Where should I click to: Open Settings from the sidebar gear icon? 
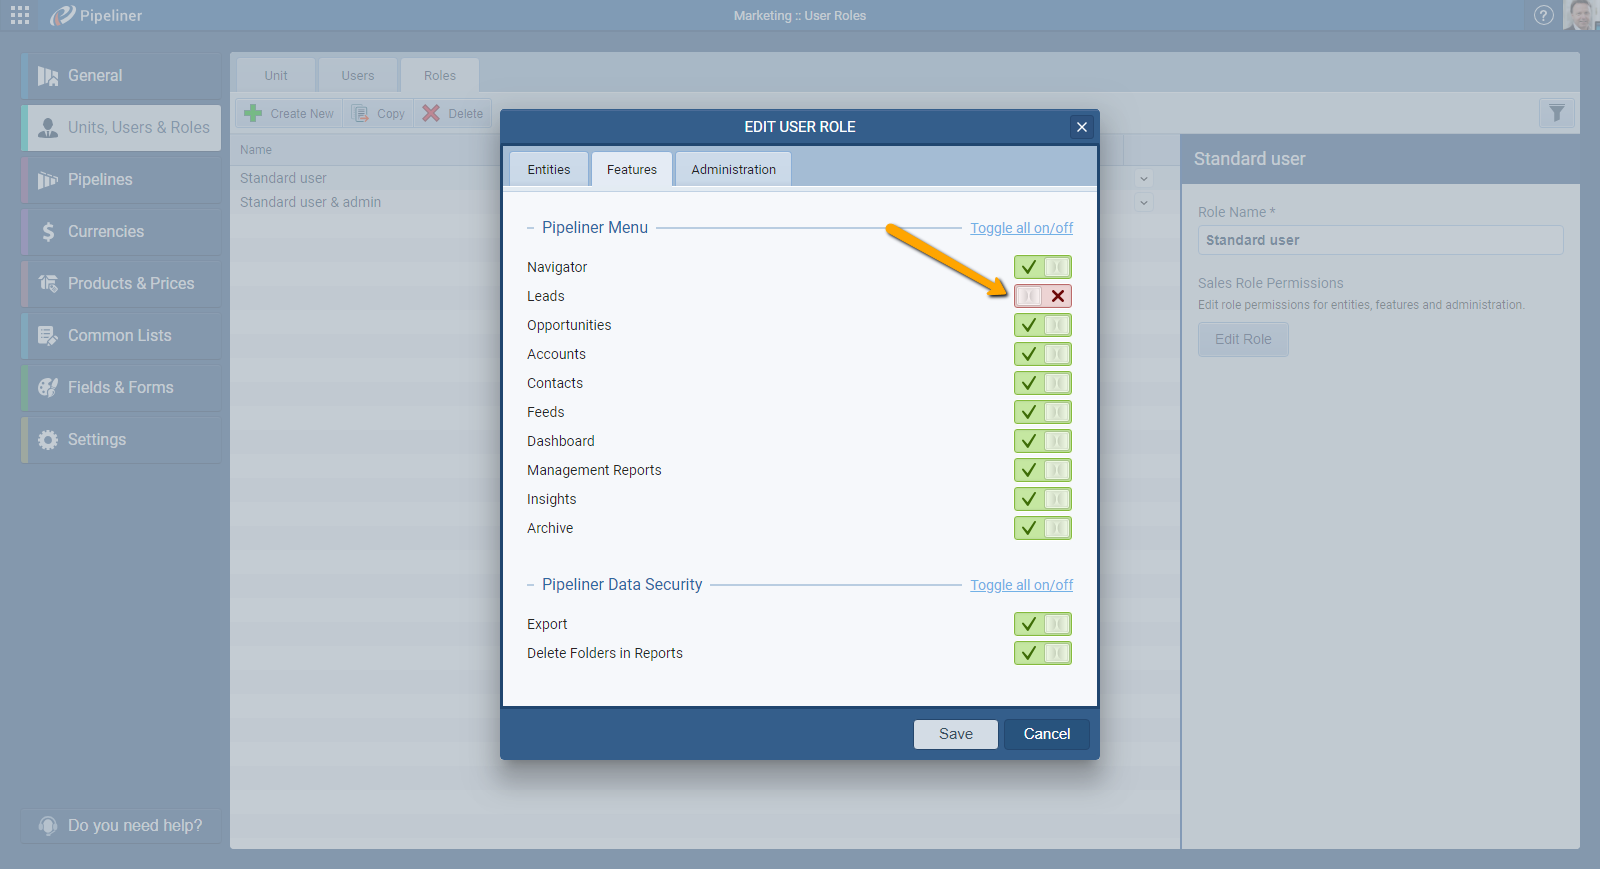coord(48,440)
